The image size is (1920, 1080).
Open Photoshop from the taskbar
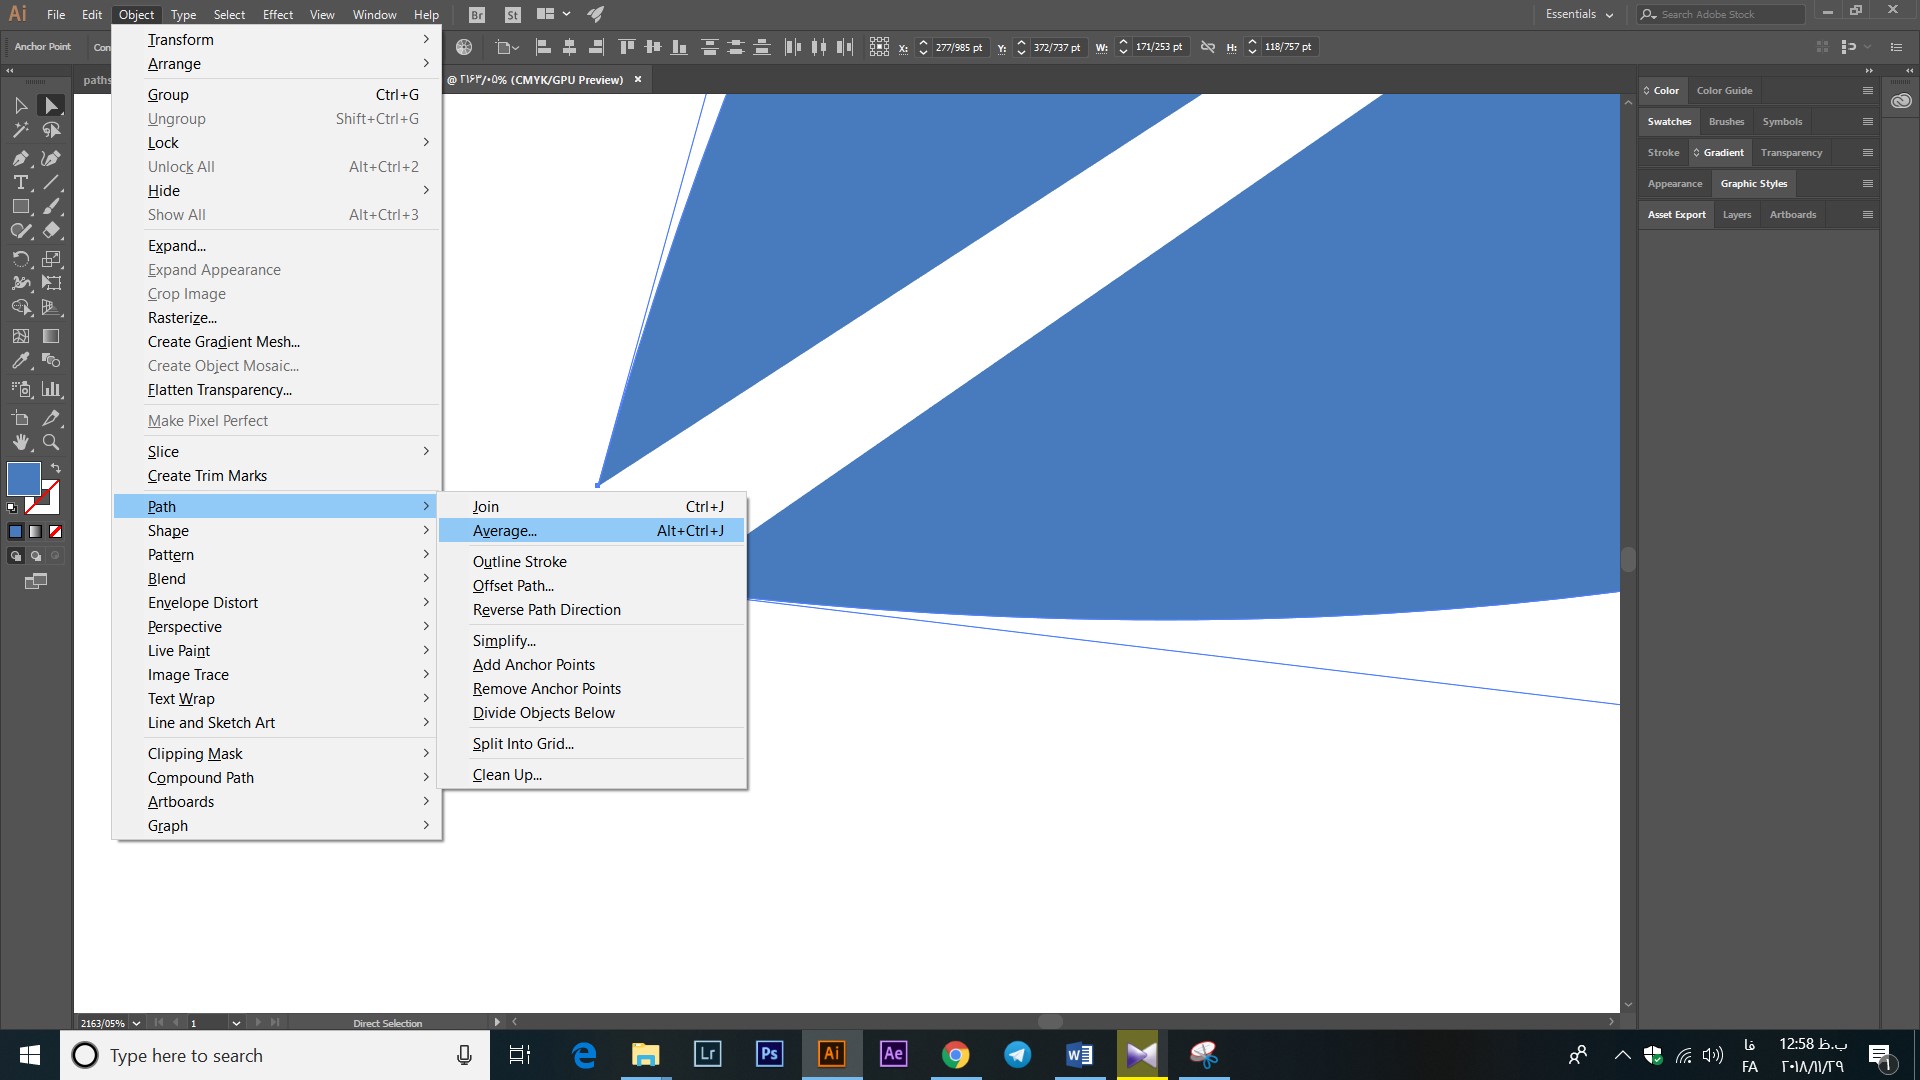click(769, 1055)
